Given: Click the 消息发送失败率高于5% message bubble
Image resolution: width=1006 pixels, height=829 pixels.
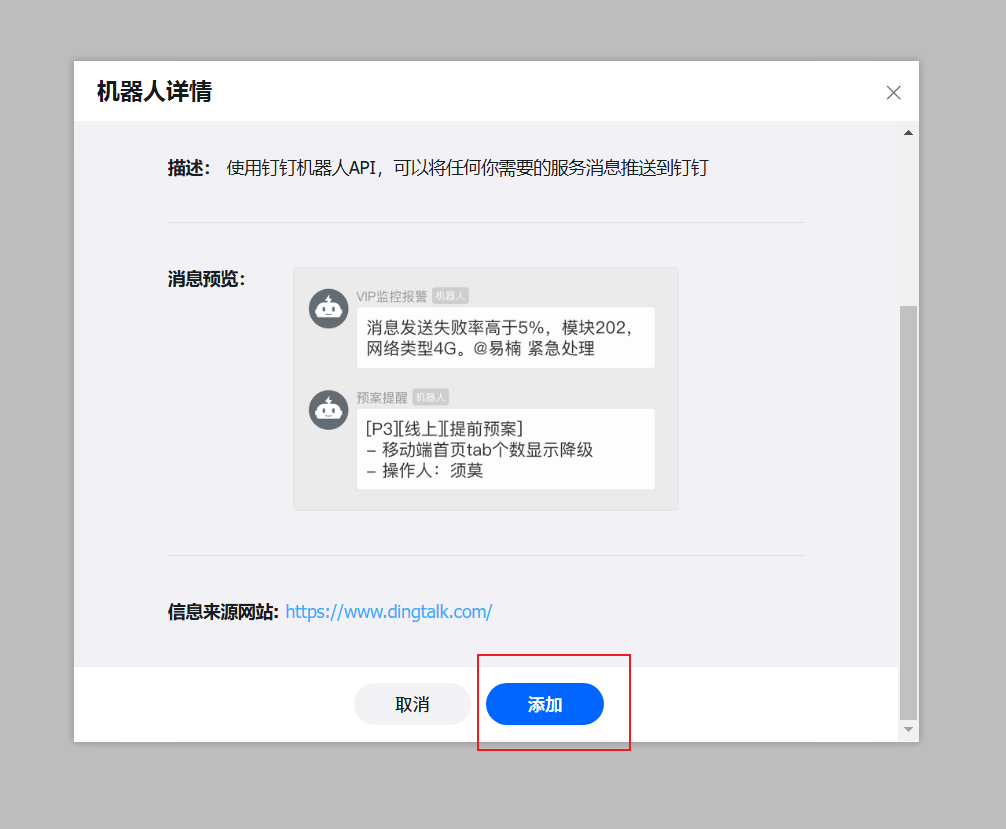Looking at the screenshot, I should click(x=506, y=338).
